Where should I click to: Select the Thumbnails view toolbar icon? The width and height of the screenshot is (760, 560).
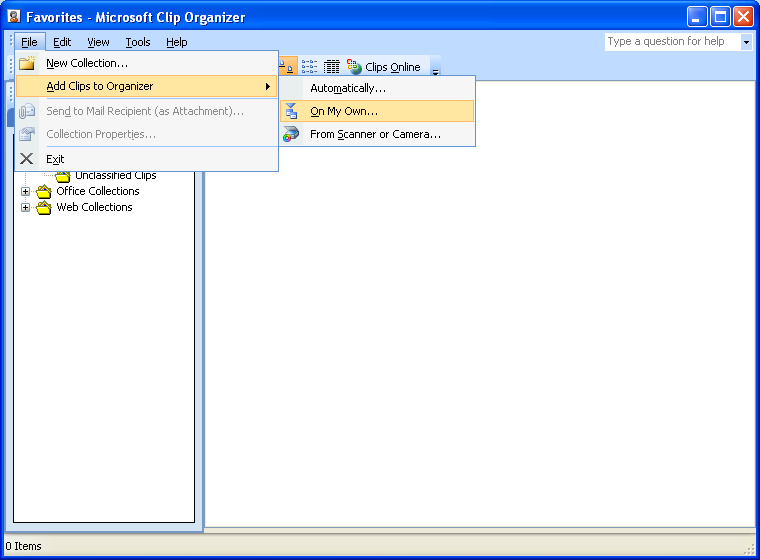[287, 67]
